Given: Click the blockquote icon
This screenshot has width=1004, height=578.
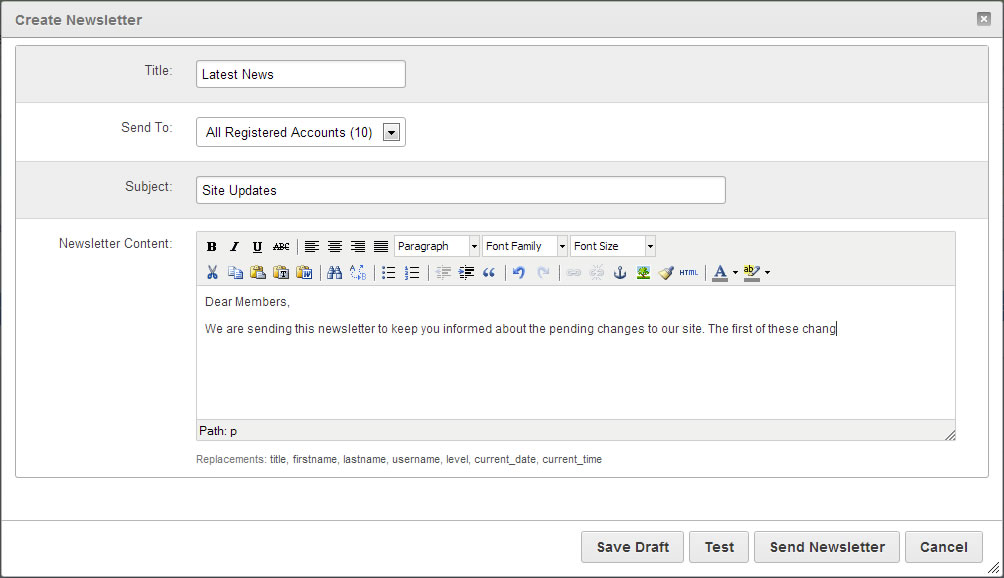Looking at the screenshot, I should point(489,273).
